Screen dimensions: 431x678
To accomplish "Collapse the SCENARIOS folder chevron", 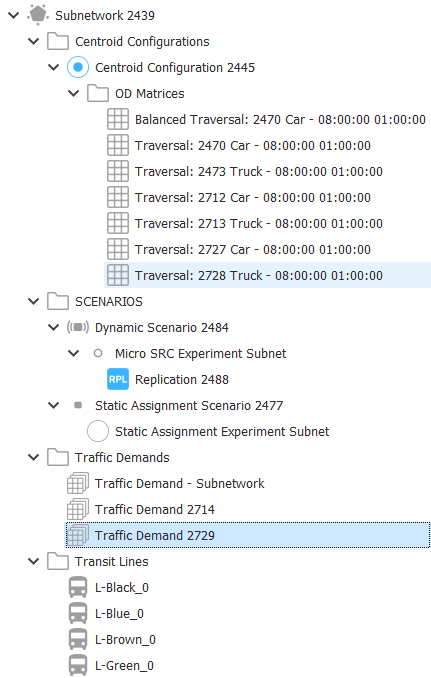I will point(34,301).
